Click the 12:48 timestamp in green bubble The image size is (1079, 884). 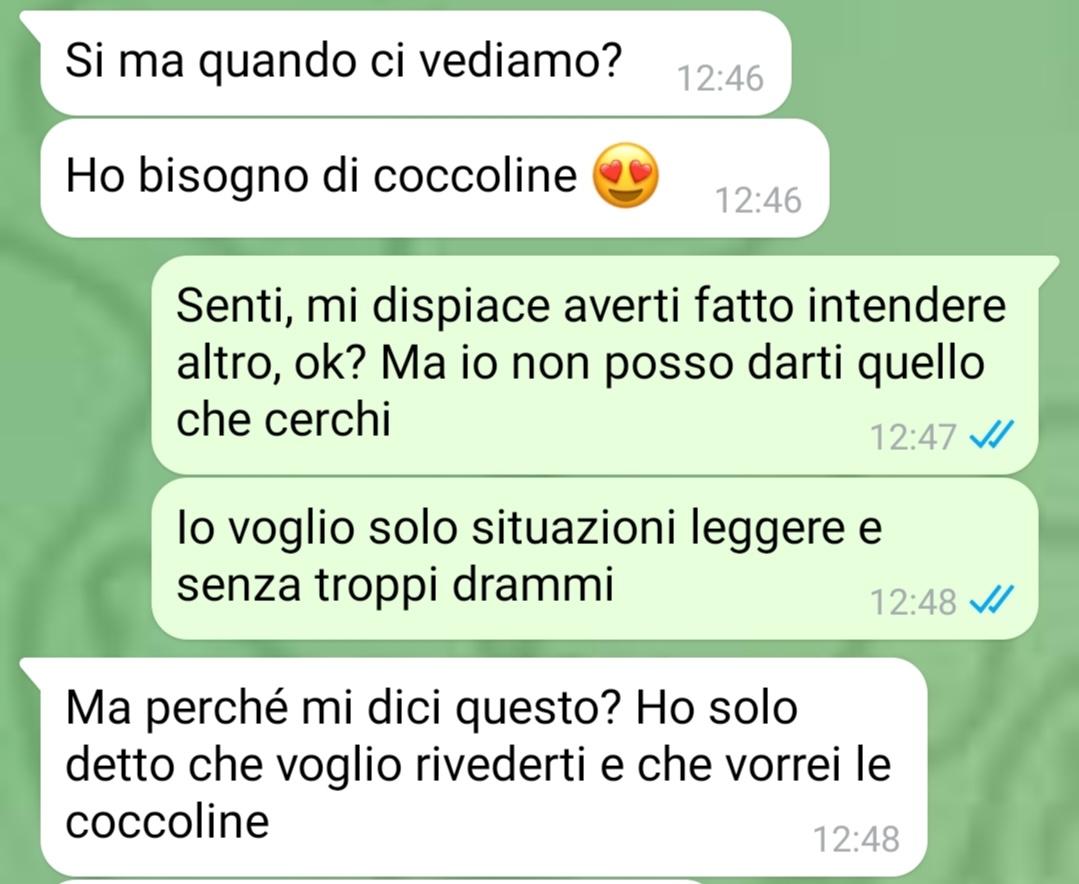(x=913, y=602)
